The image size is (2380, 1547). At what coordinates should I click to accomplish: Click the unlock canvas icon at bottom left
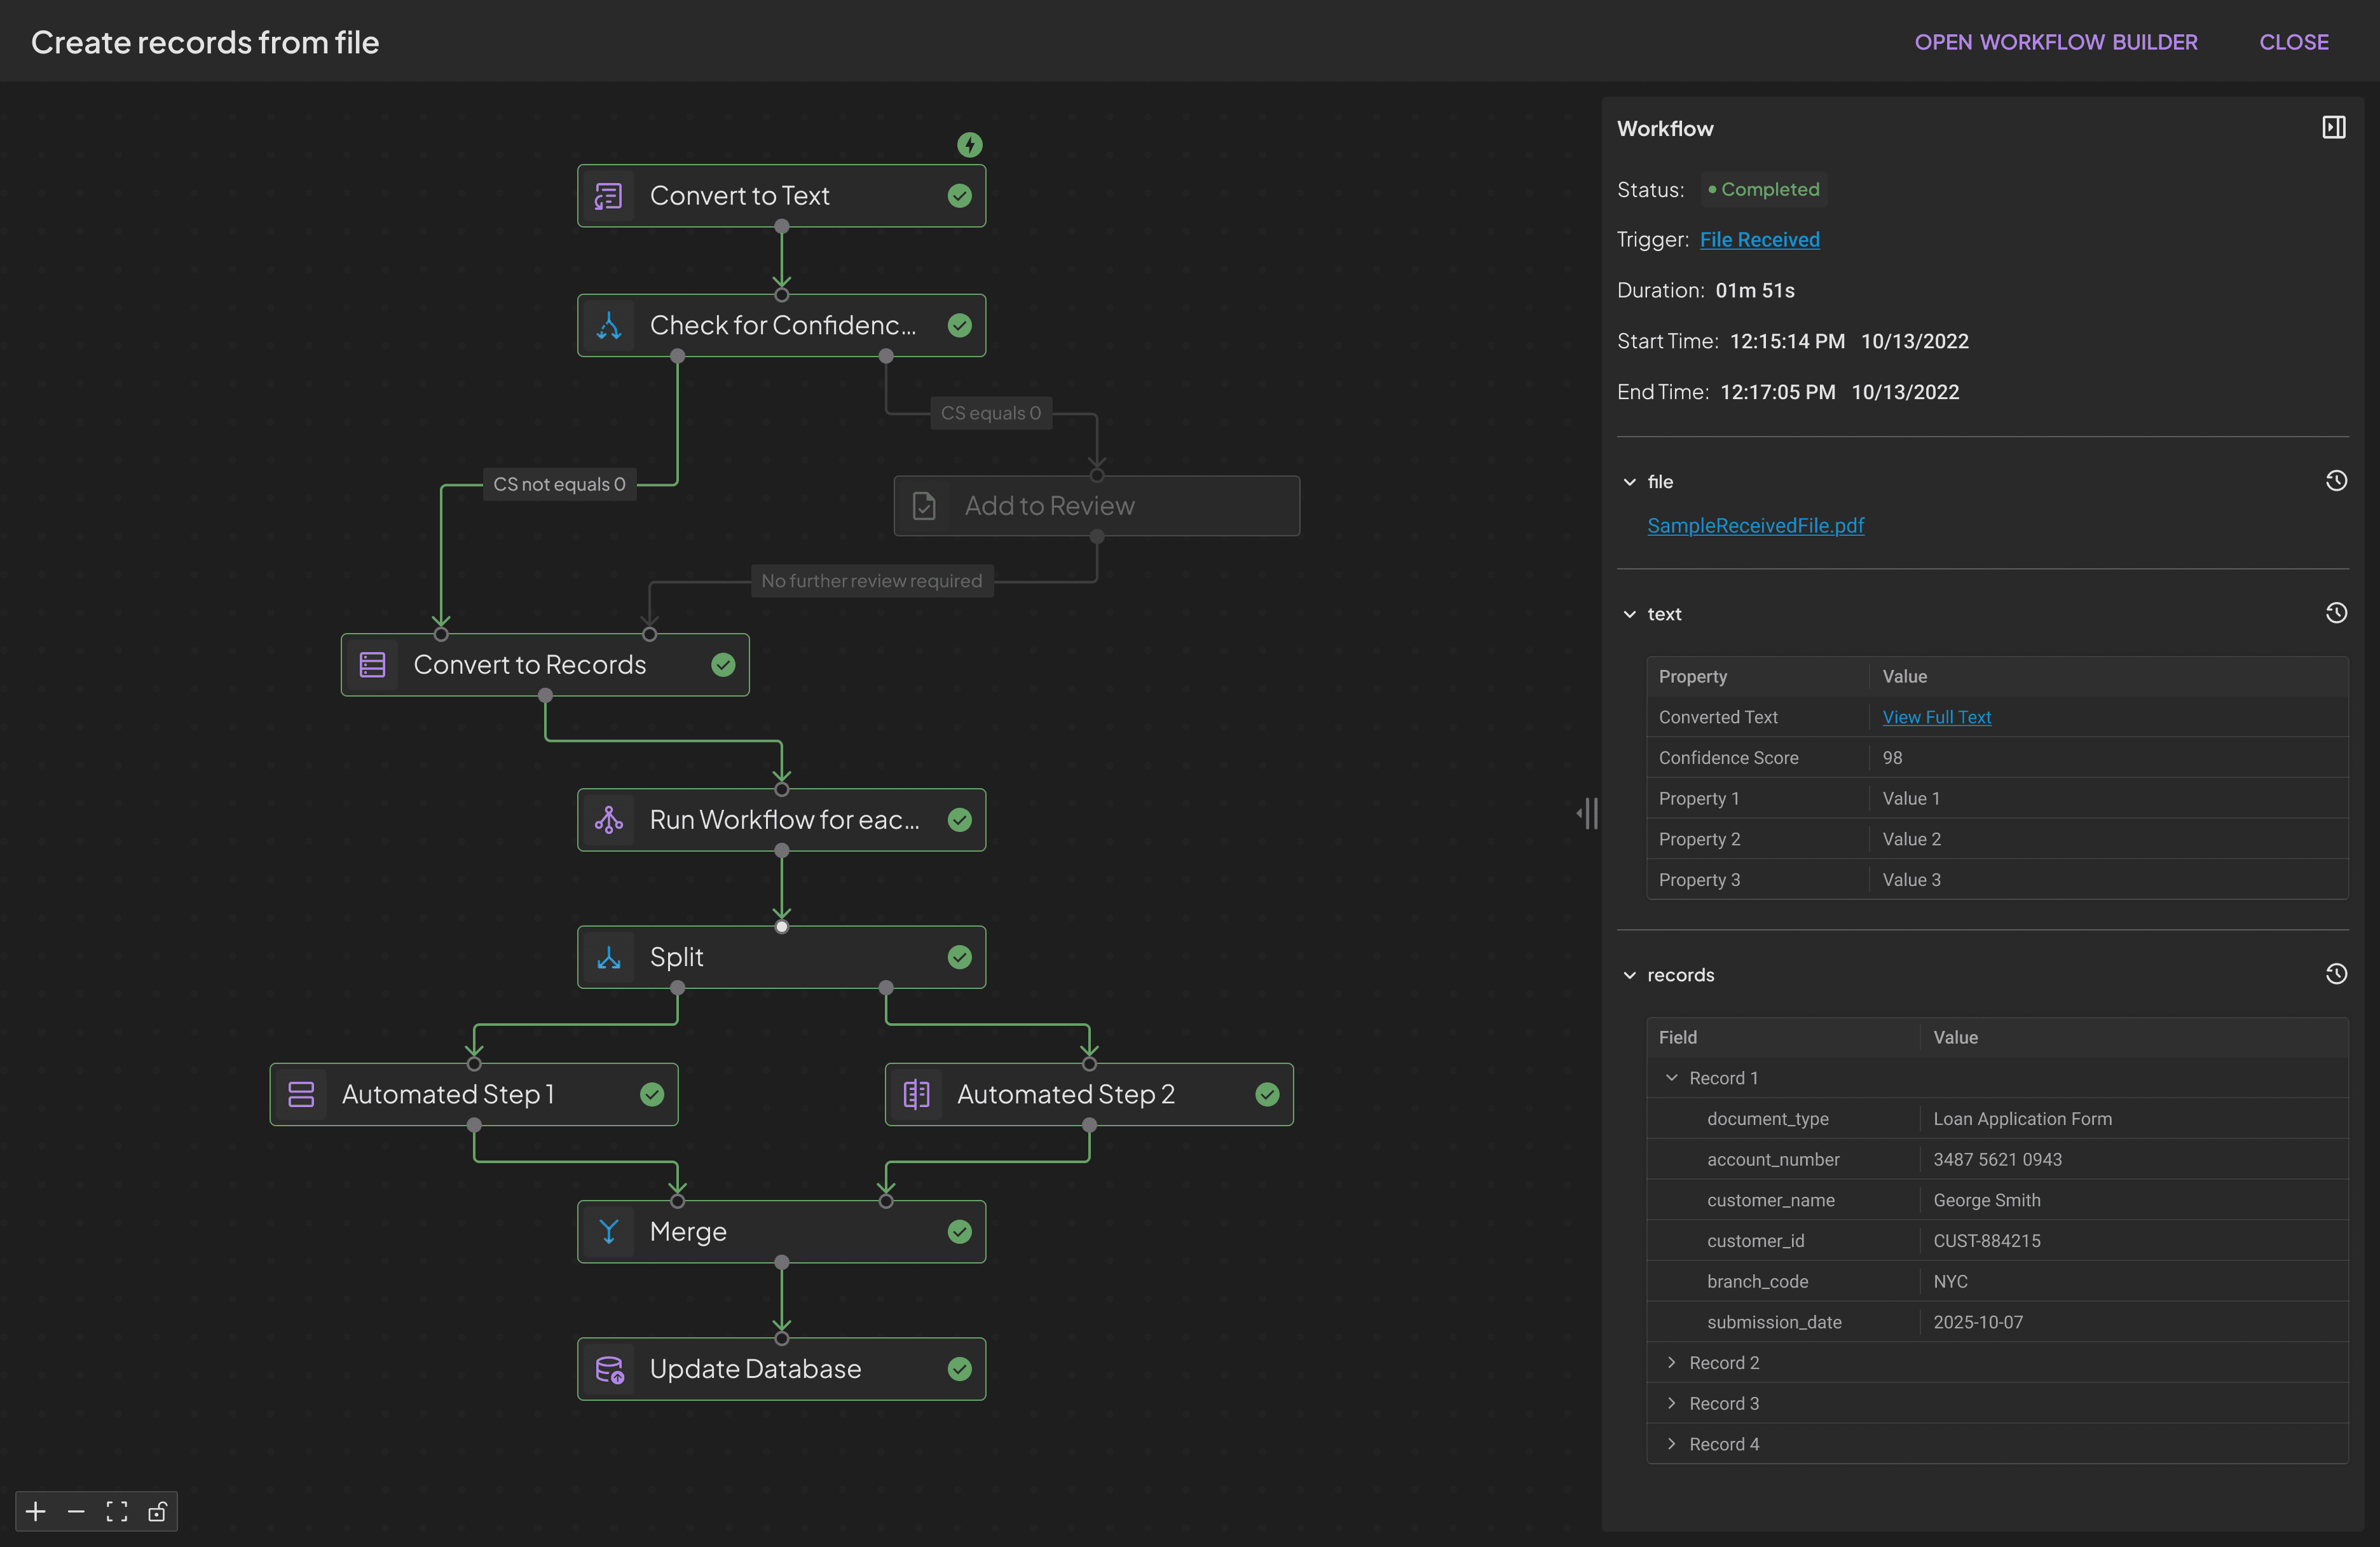(157, 1511)
